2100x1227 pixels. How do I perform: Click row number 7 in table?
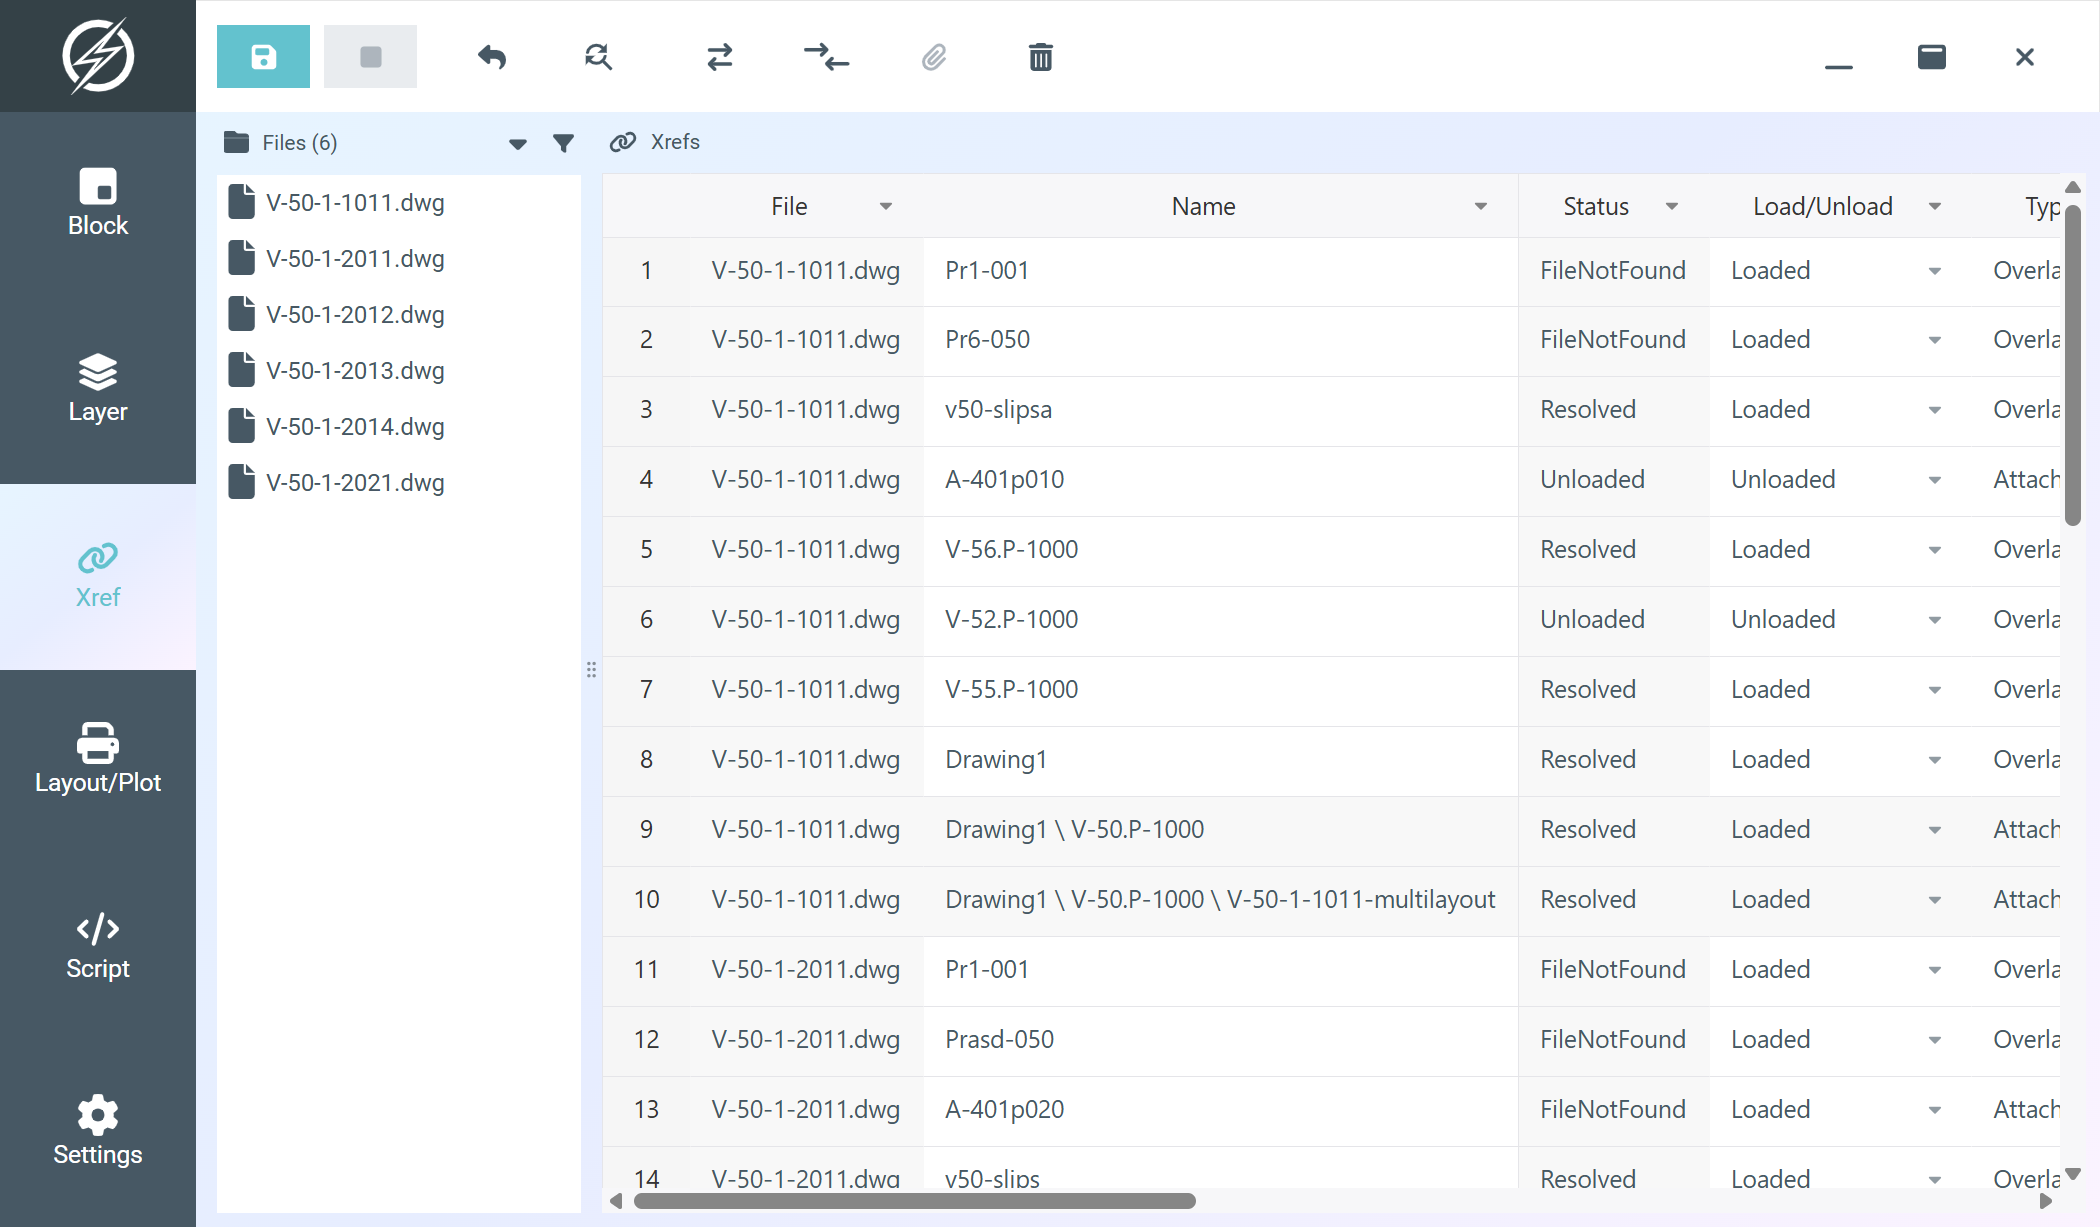[646, 690]
